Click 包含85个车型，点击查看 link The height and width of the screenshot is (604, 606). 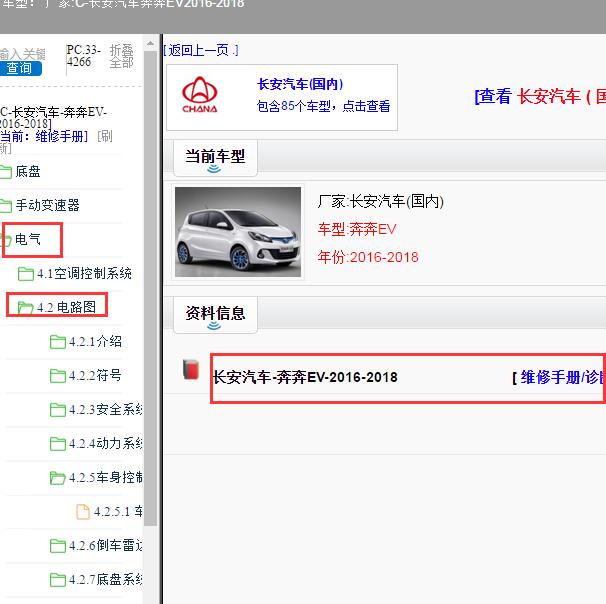[323, 106]
